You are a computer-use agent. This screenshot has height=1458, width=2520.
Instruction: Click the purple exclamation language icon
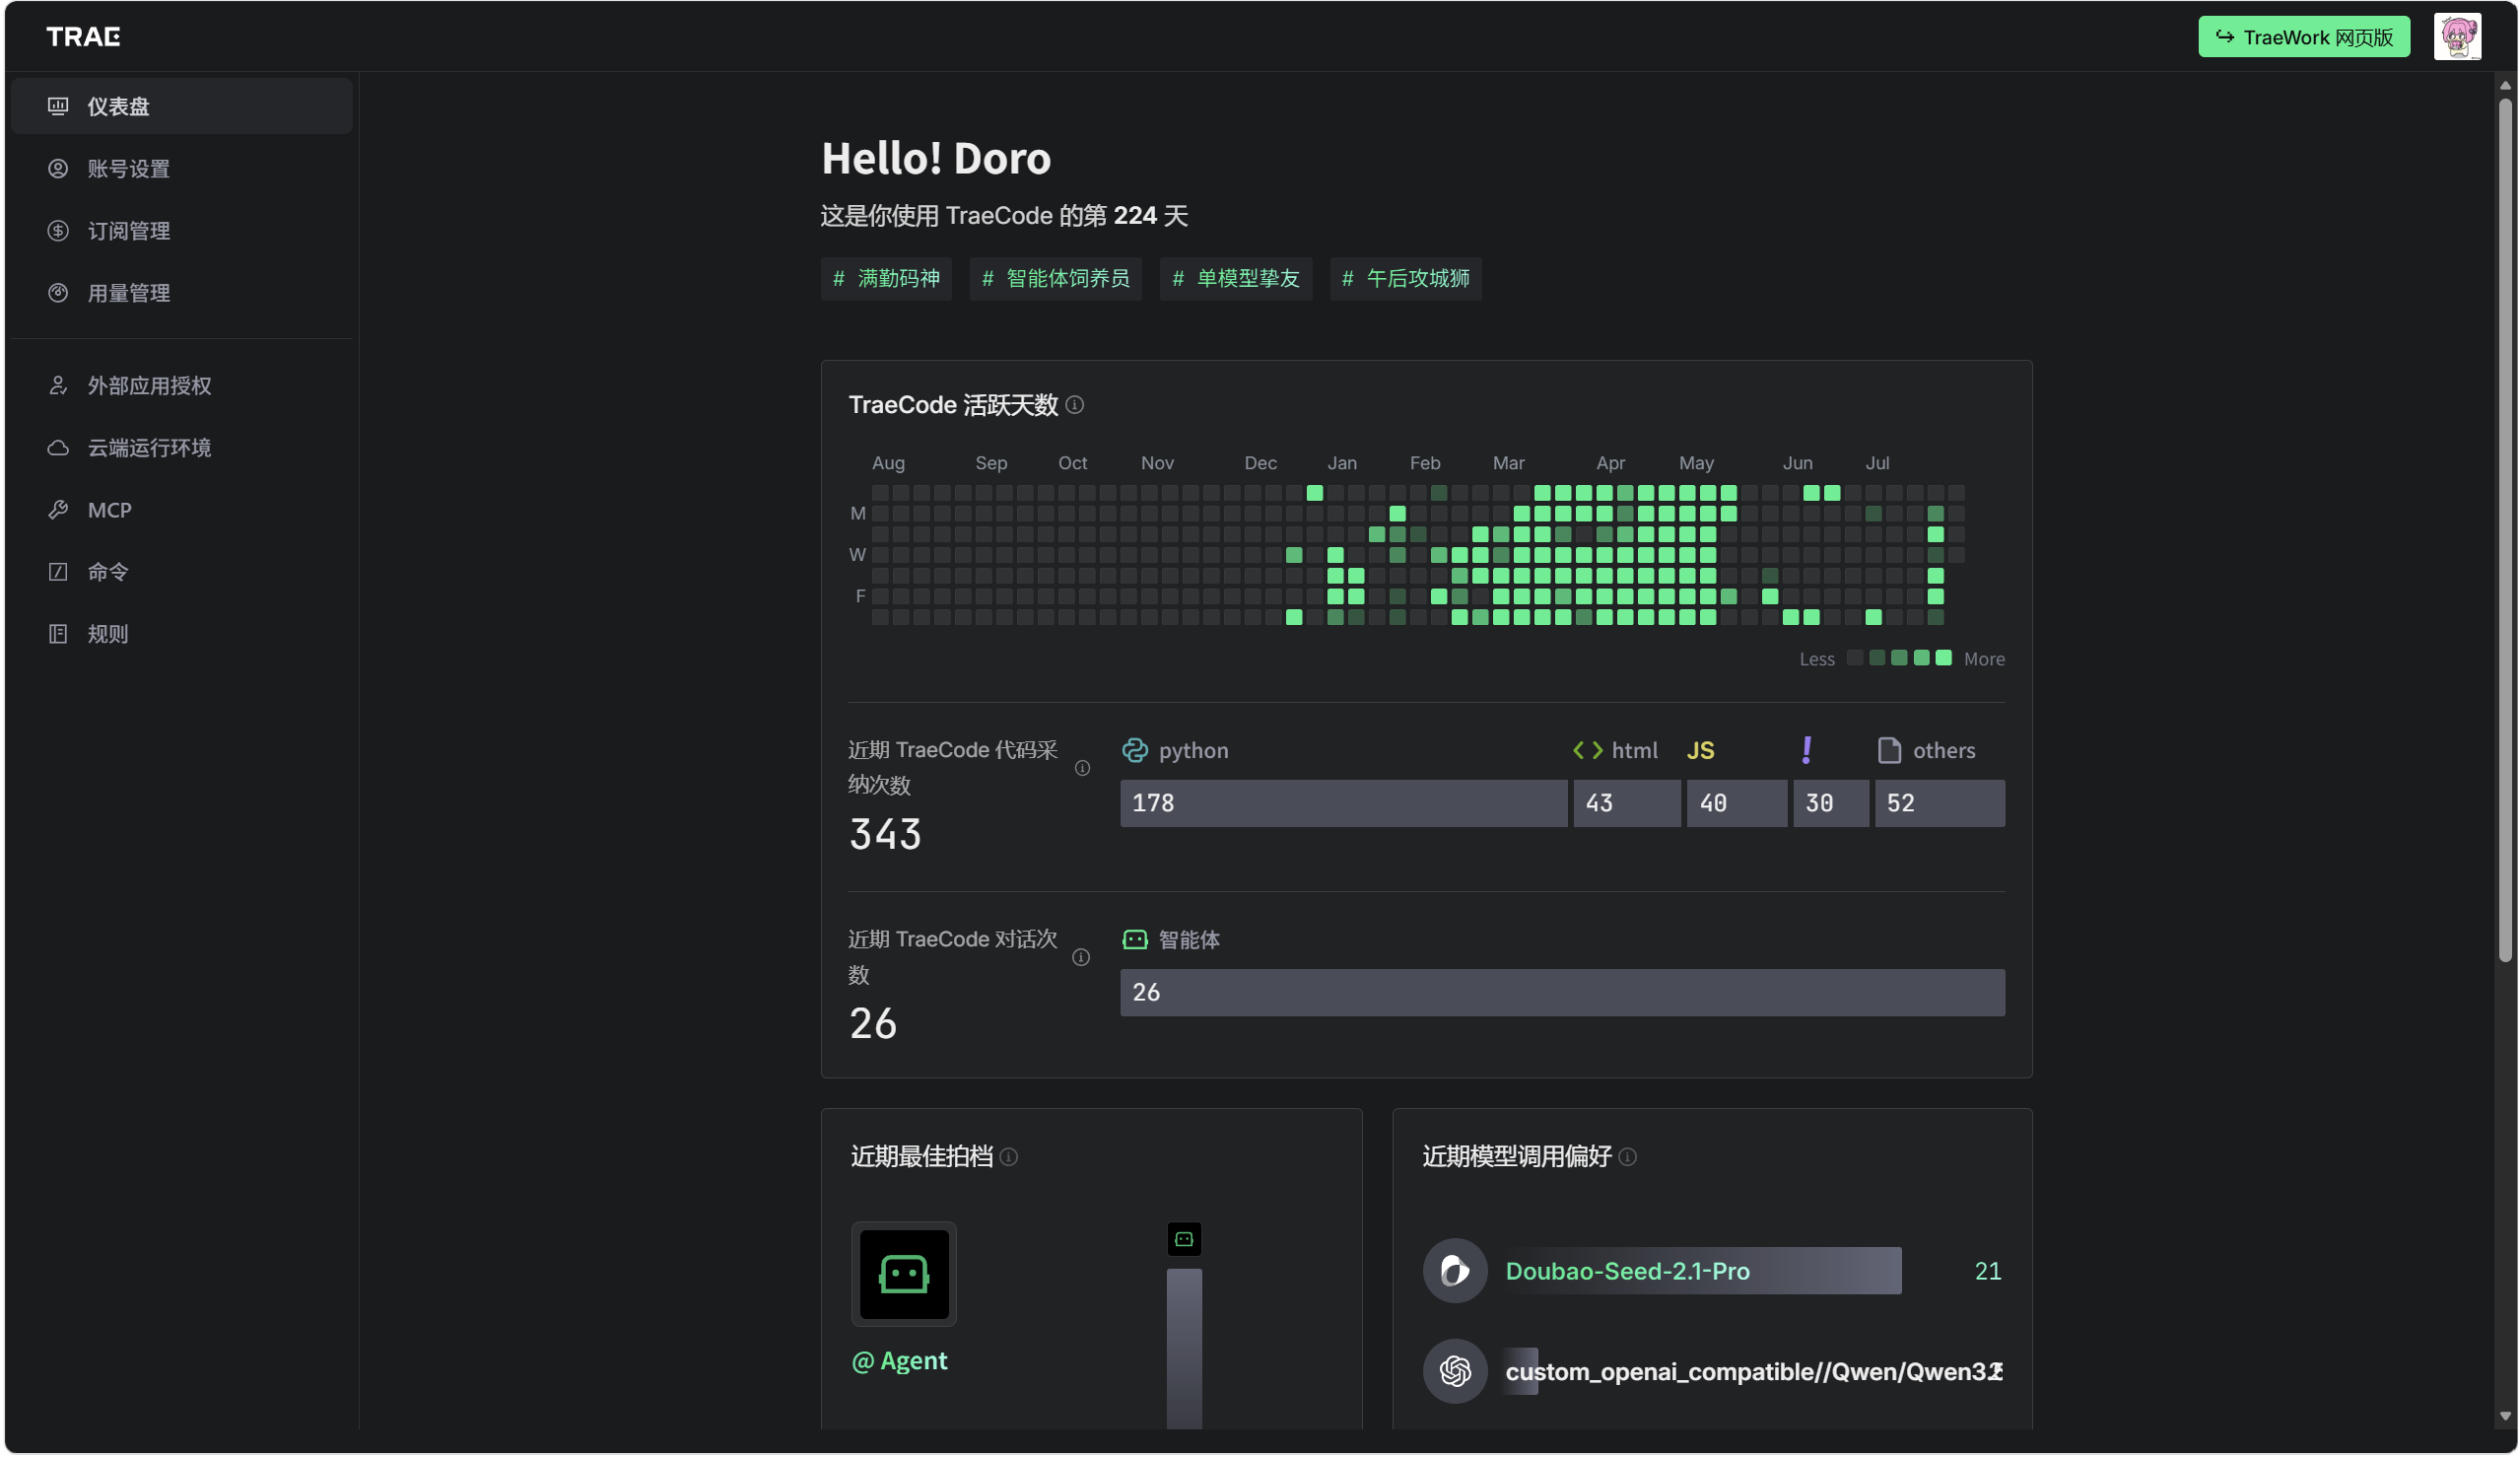pyautogui.click(x=1806, y=749)
